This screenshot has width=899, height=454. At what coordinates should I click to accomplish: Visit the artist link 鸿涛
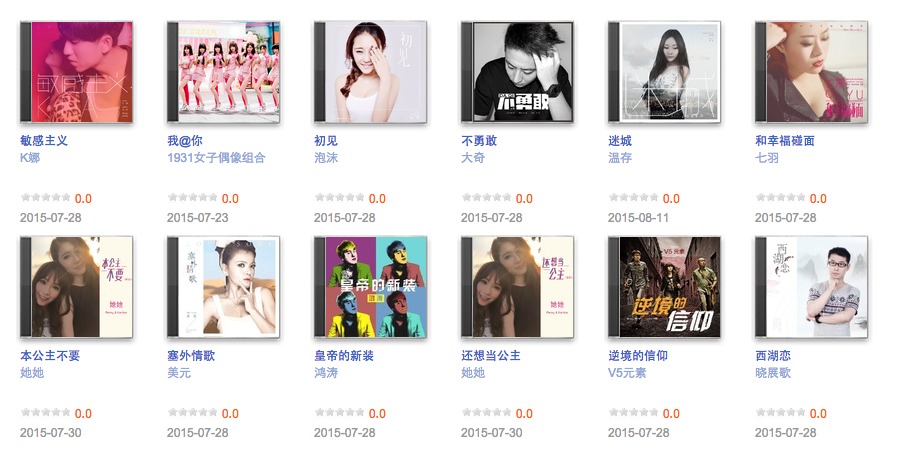point(326,373)
